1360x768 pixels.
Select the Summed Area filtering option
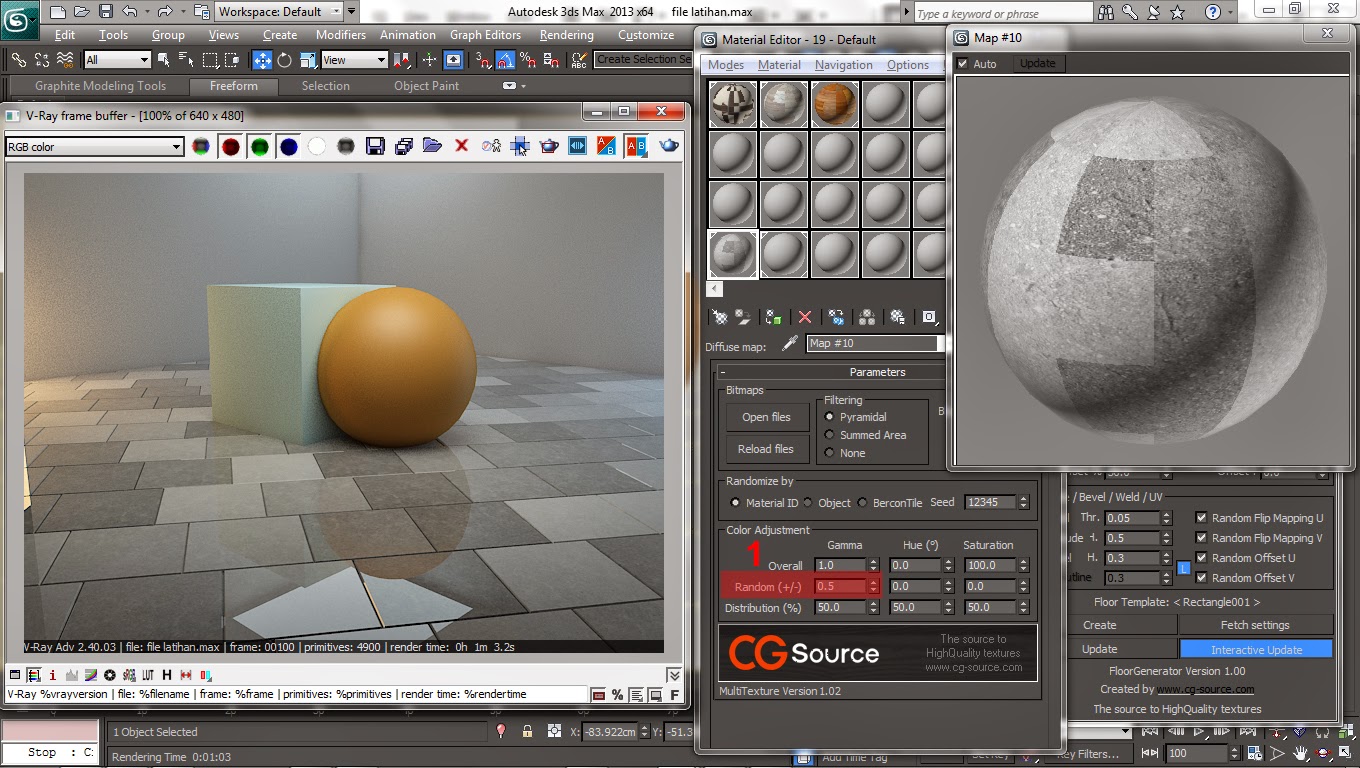(829, 435)
